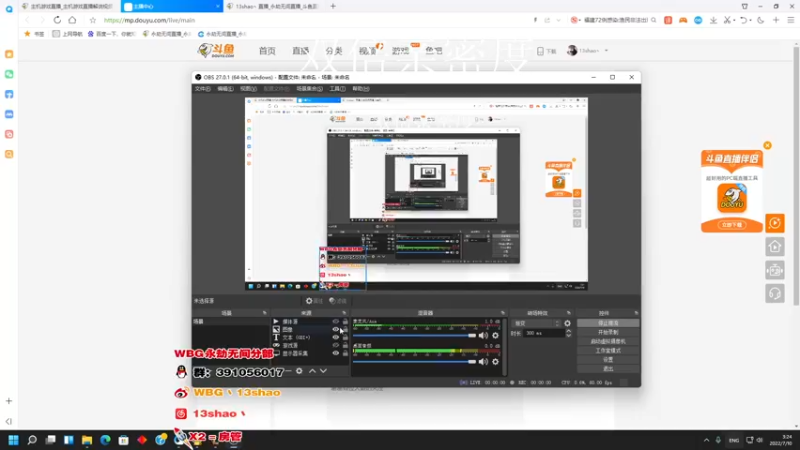Screen dimensions: 800x450
Task: Open the scene transition type dropdown
Action: pos(537,323)
